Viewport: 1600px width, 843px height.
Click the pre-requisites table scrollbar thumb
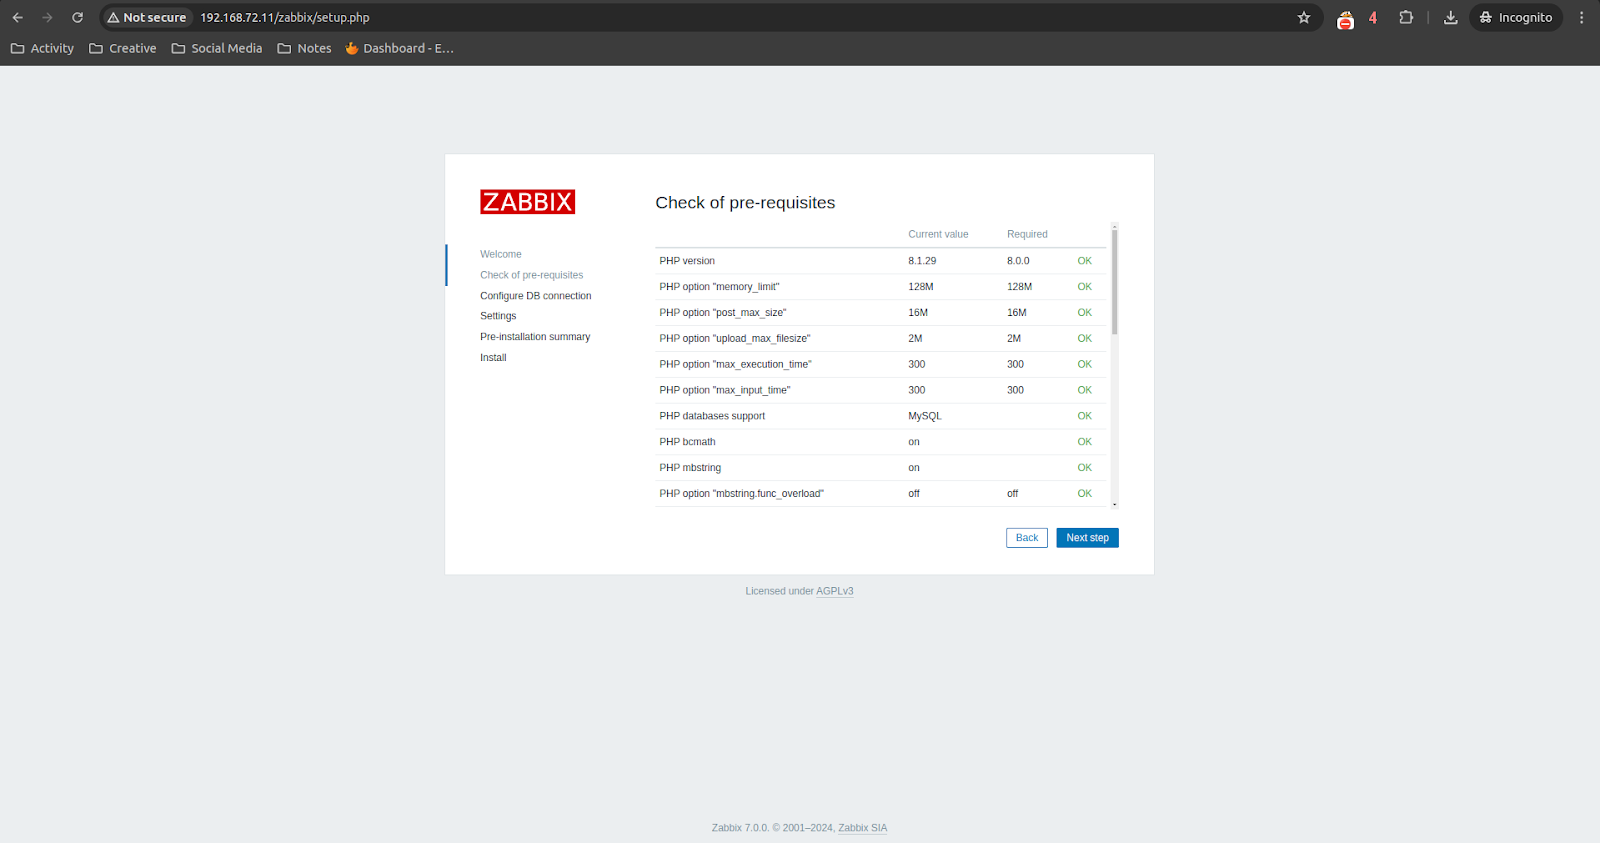1114,282
